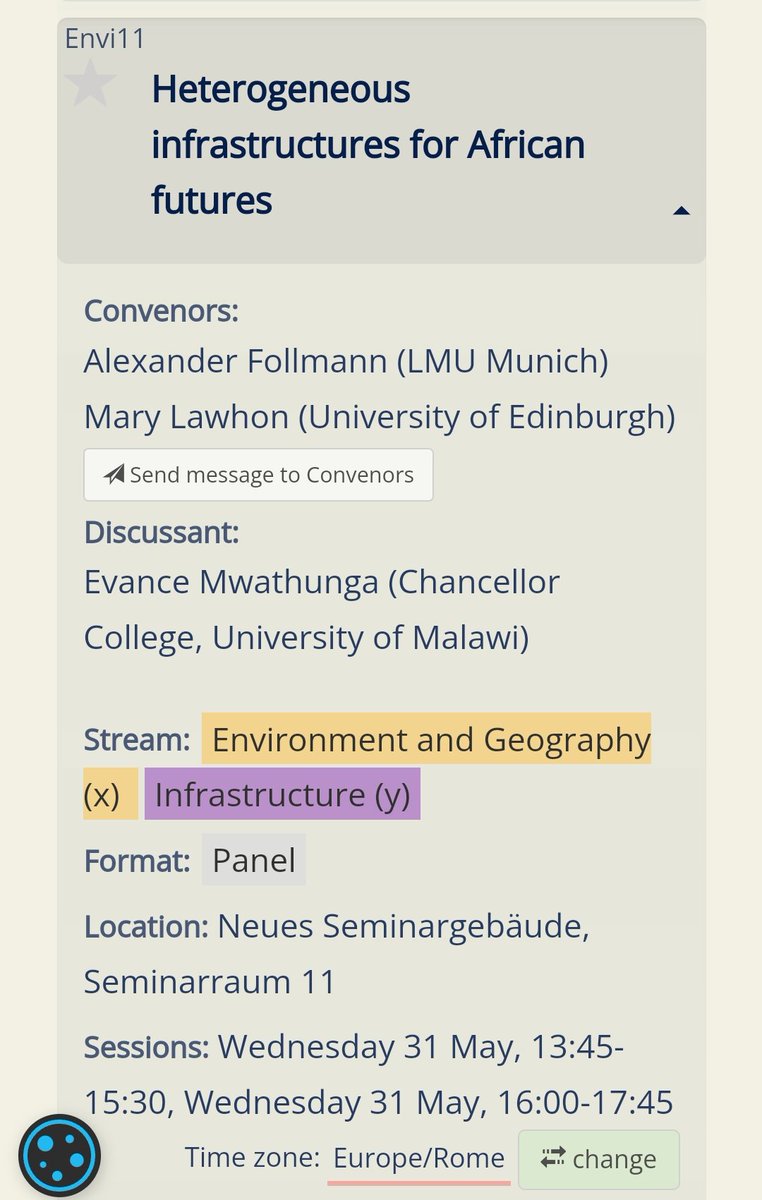Click the paper plane icon beside Send message

[x=115, y=475]
